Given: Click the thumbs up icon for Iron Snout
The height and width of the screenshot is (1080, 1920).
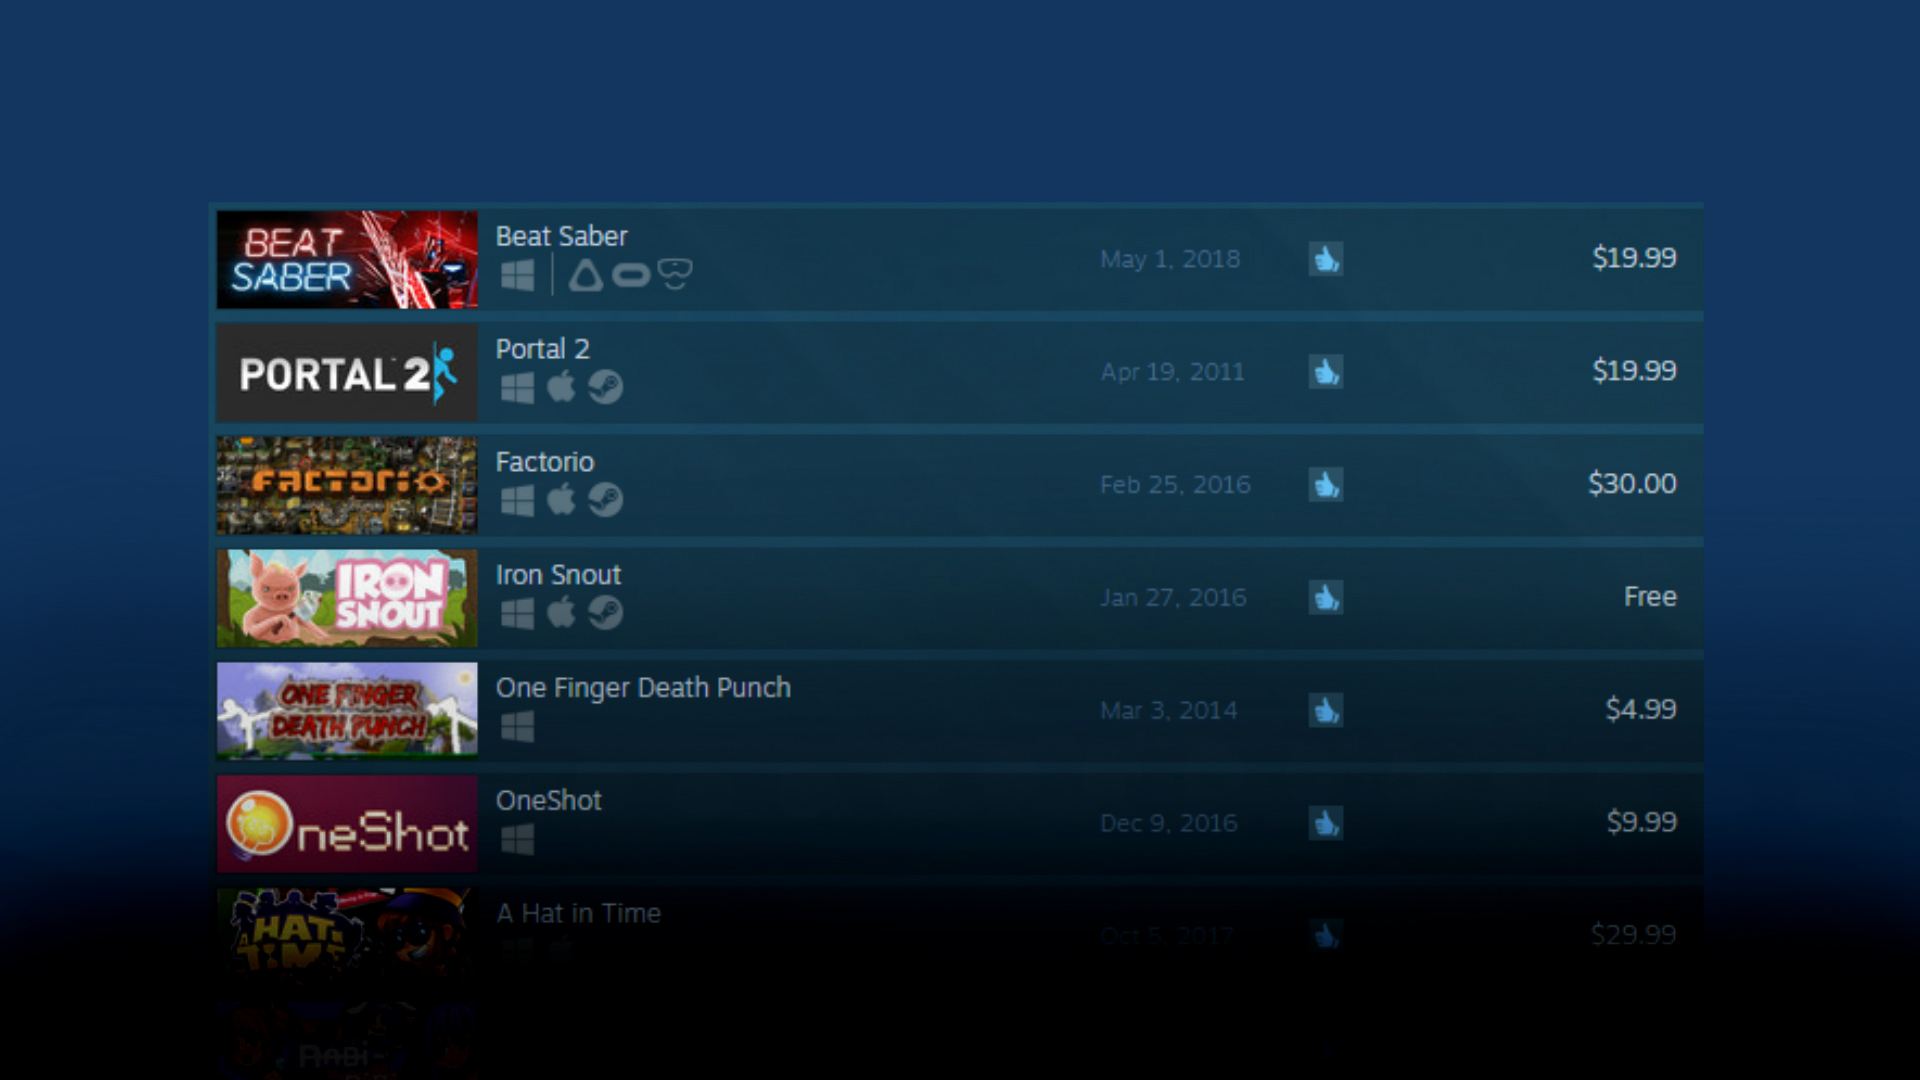Looking at the screenshot, I should (1325, 596).
